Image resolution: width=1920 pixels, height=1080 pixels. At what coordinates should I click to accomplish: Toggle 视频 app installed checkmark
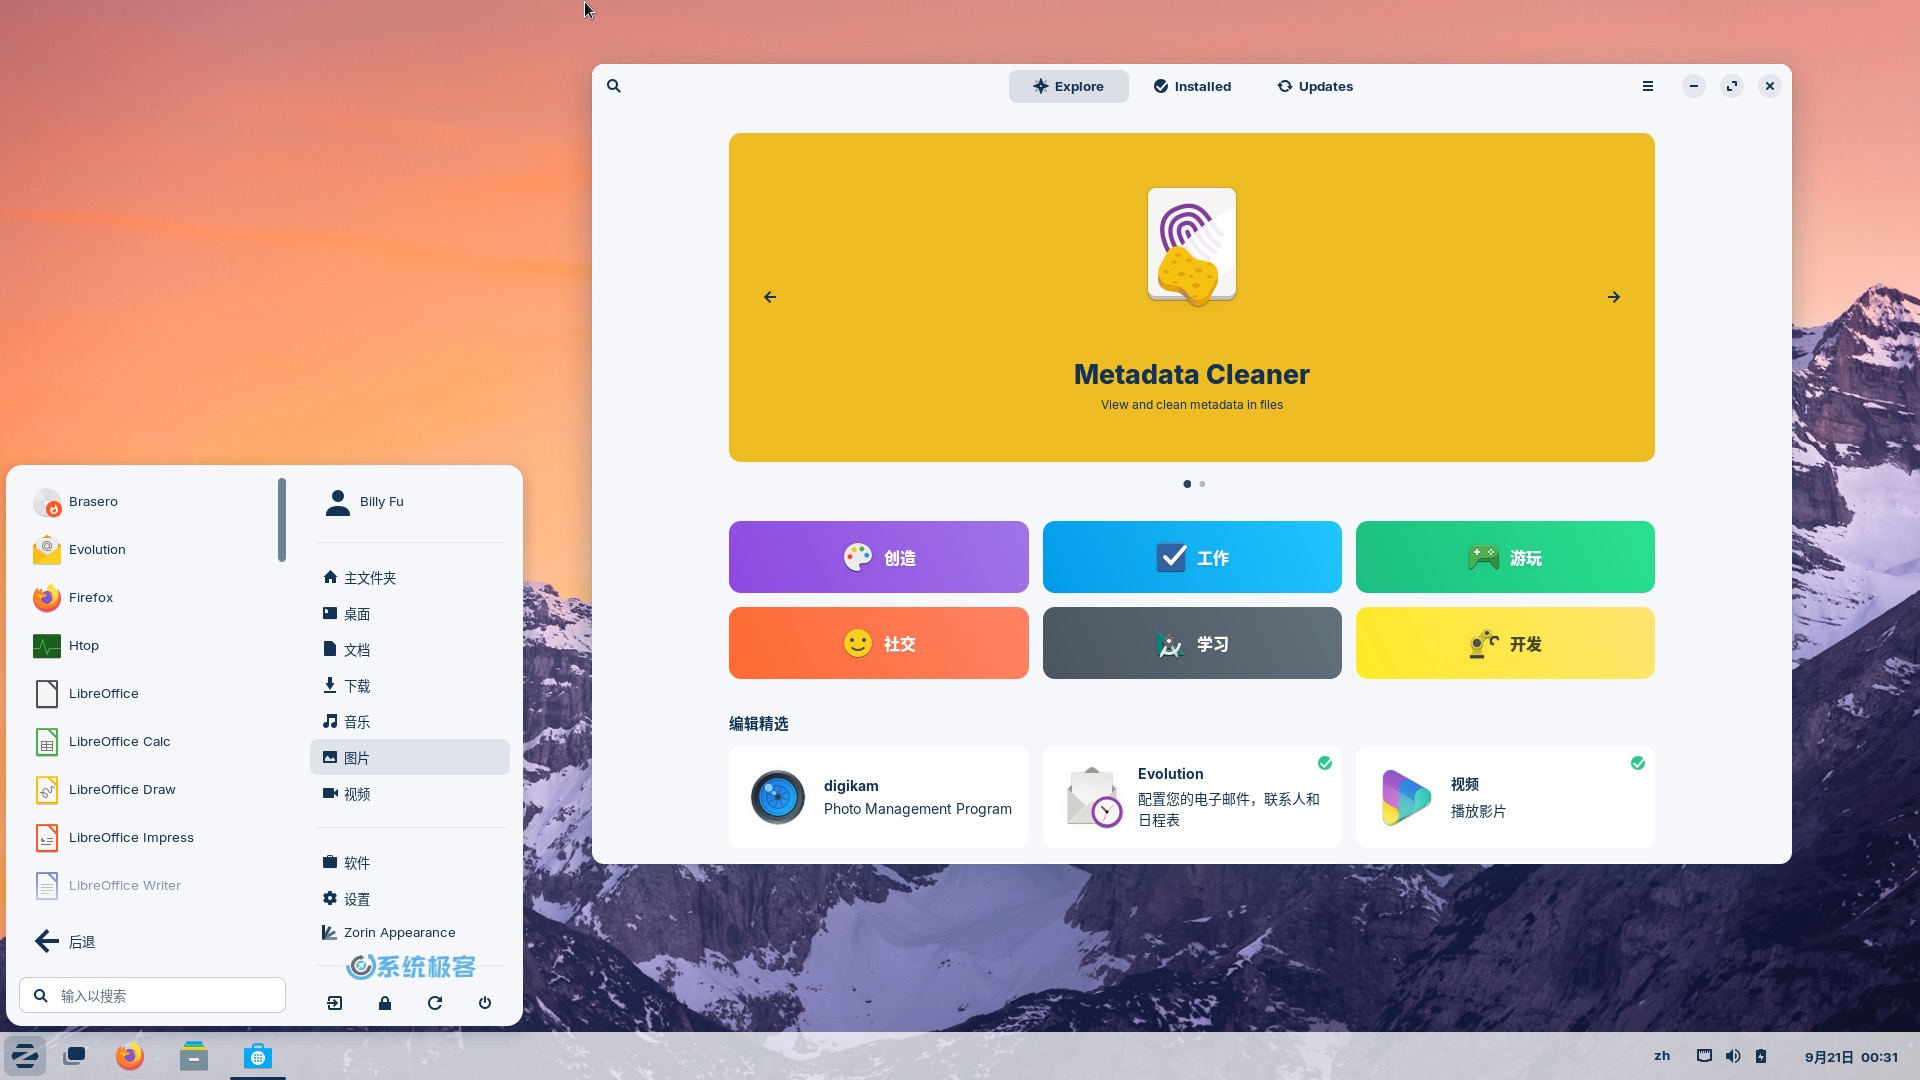tap(1639, 764)
